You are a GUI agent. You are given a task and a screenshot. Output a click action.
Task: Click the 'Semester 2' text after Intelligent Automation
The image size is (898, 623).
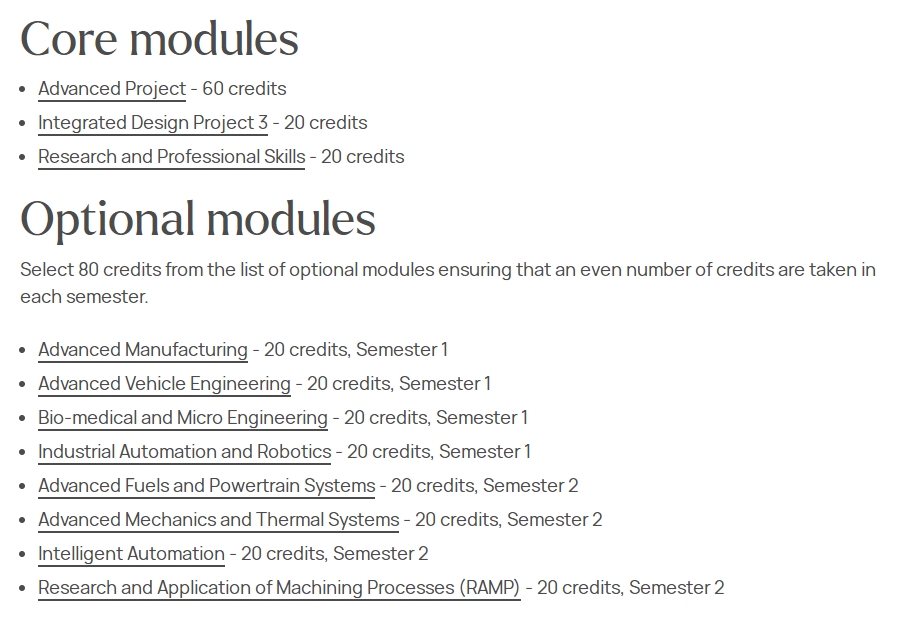(380, 554)
